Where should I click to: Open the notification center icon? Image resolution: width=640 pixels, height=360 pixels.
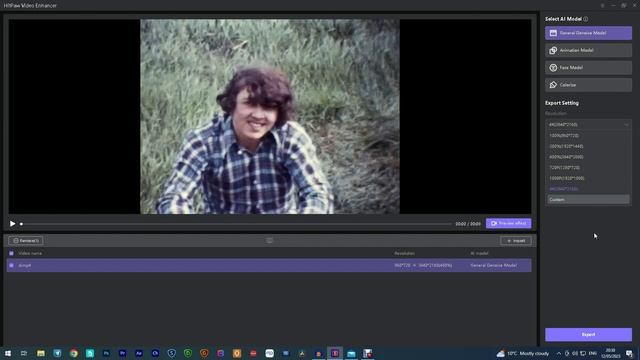pyautogui.click(x=629, y=353)
